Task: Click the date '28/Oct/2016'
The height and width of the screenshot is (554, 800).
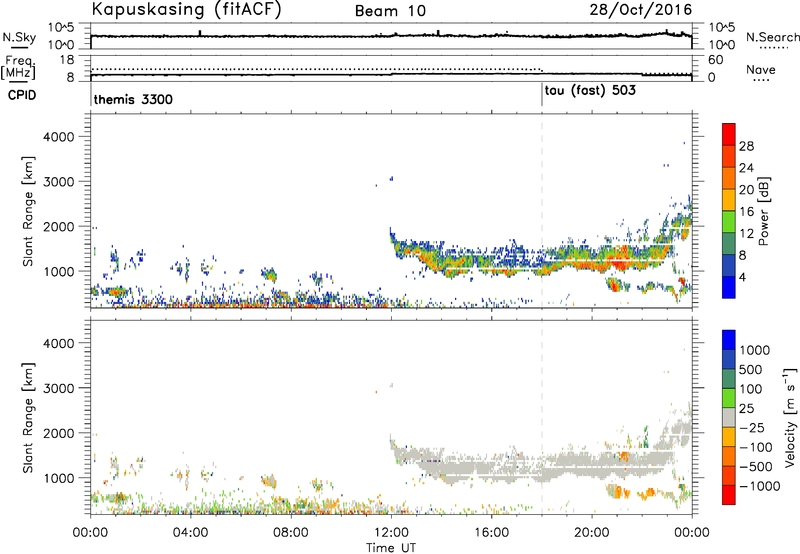Action: pos(640,10)
